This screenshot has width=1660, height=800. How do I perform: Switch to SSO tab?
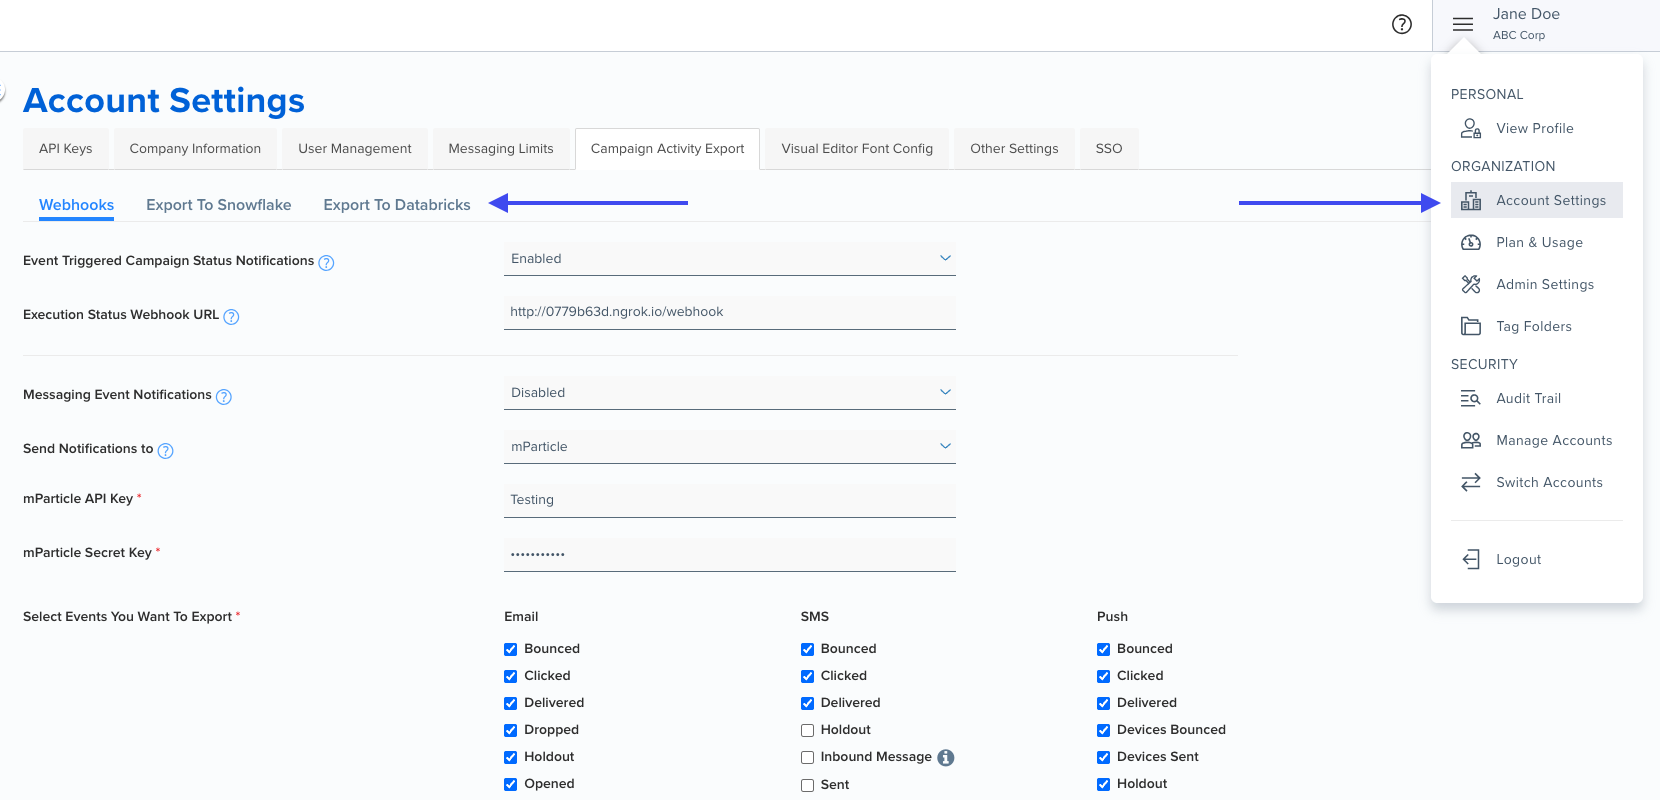coord(1109,148)
